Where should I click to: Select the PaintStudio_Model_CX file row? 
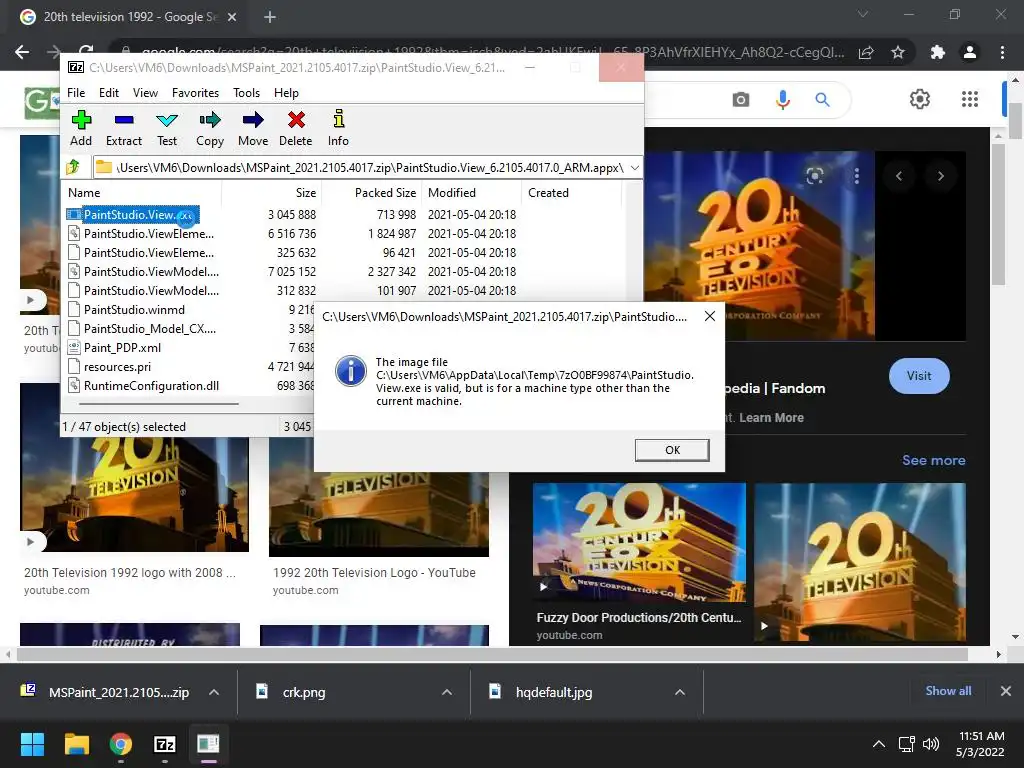coord(150,328)
